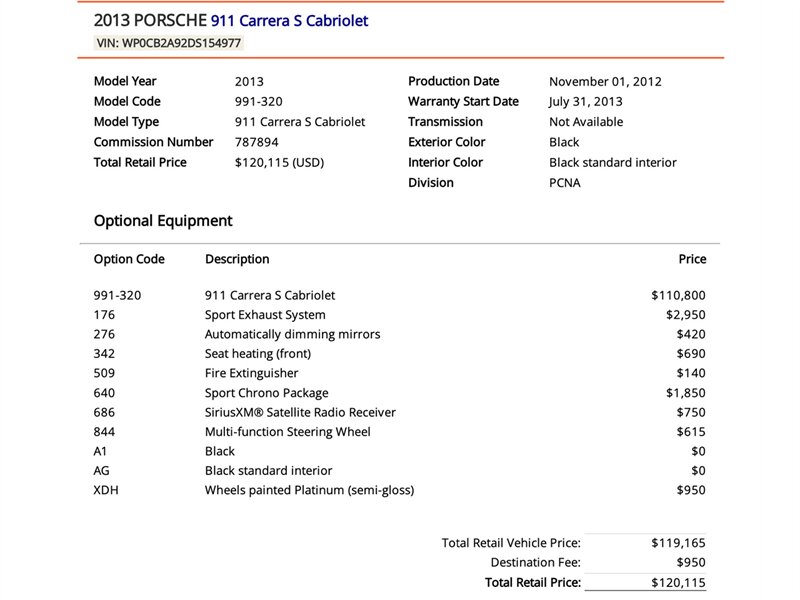Click the Price column header
This screenshot has width=800, height=600.
(692, 259)
